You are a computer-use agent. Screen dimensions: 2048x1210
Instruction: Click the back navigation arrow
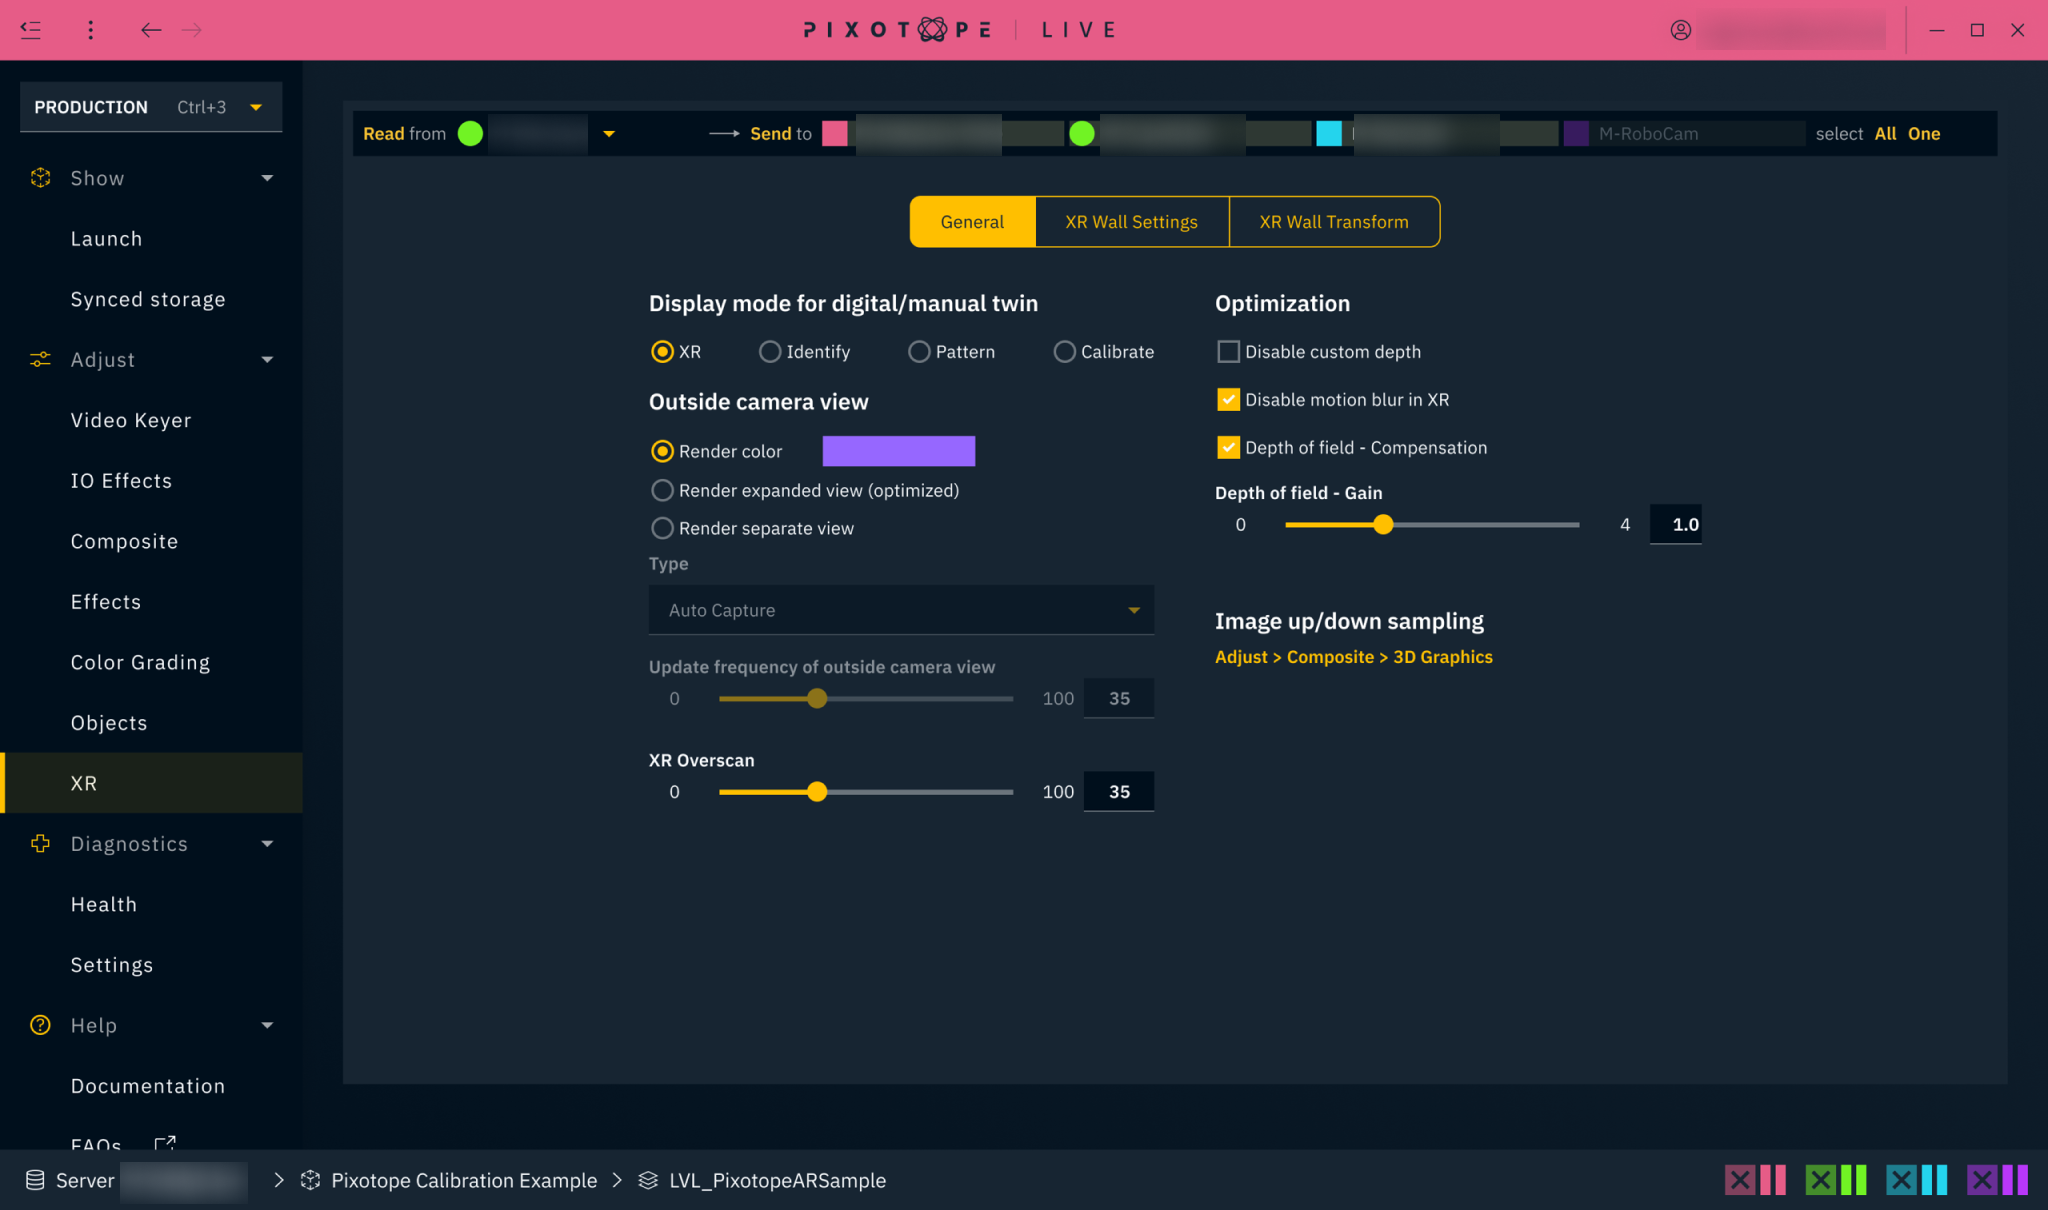point(151,30)
